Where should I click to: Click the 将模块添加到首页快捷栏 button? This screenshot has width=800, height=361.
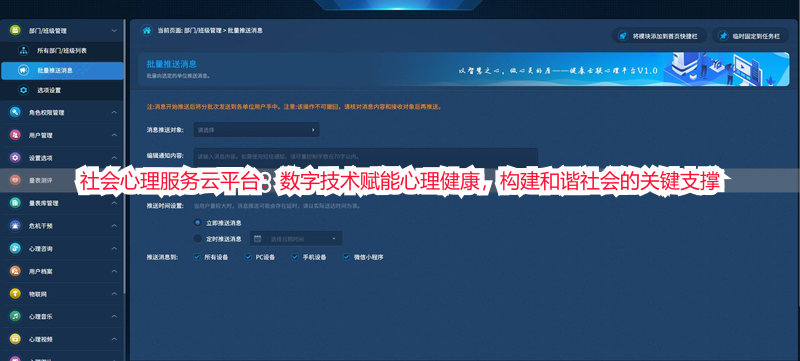(659, 36)
